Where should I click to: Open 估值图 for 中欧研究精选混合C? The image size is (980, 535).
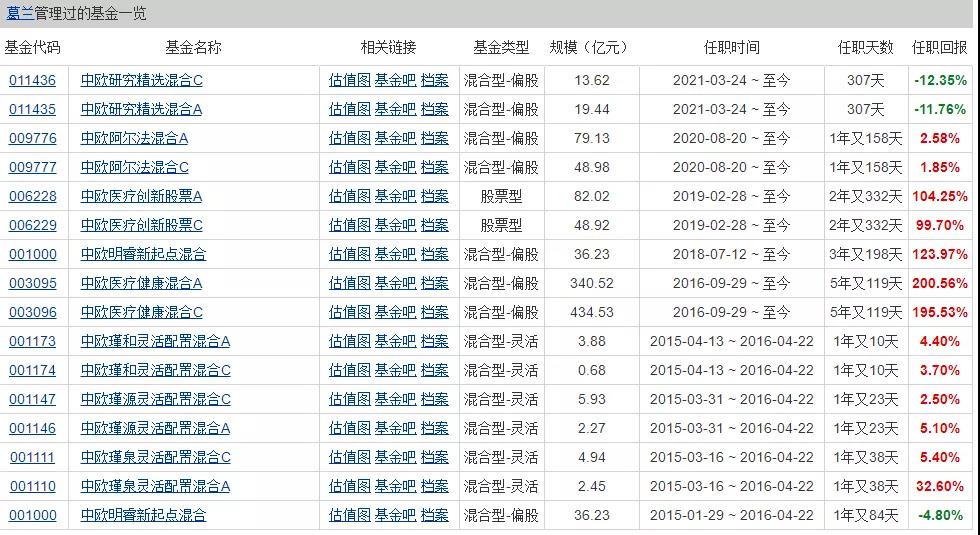(350, 81)
